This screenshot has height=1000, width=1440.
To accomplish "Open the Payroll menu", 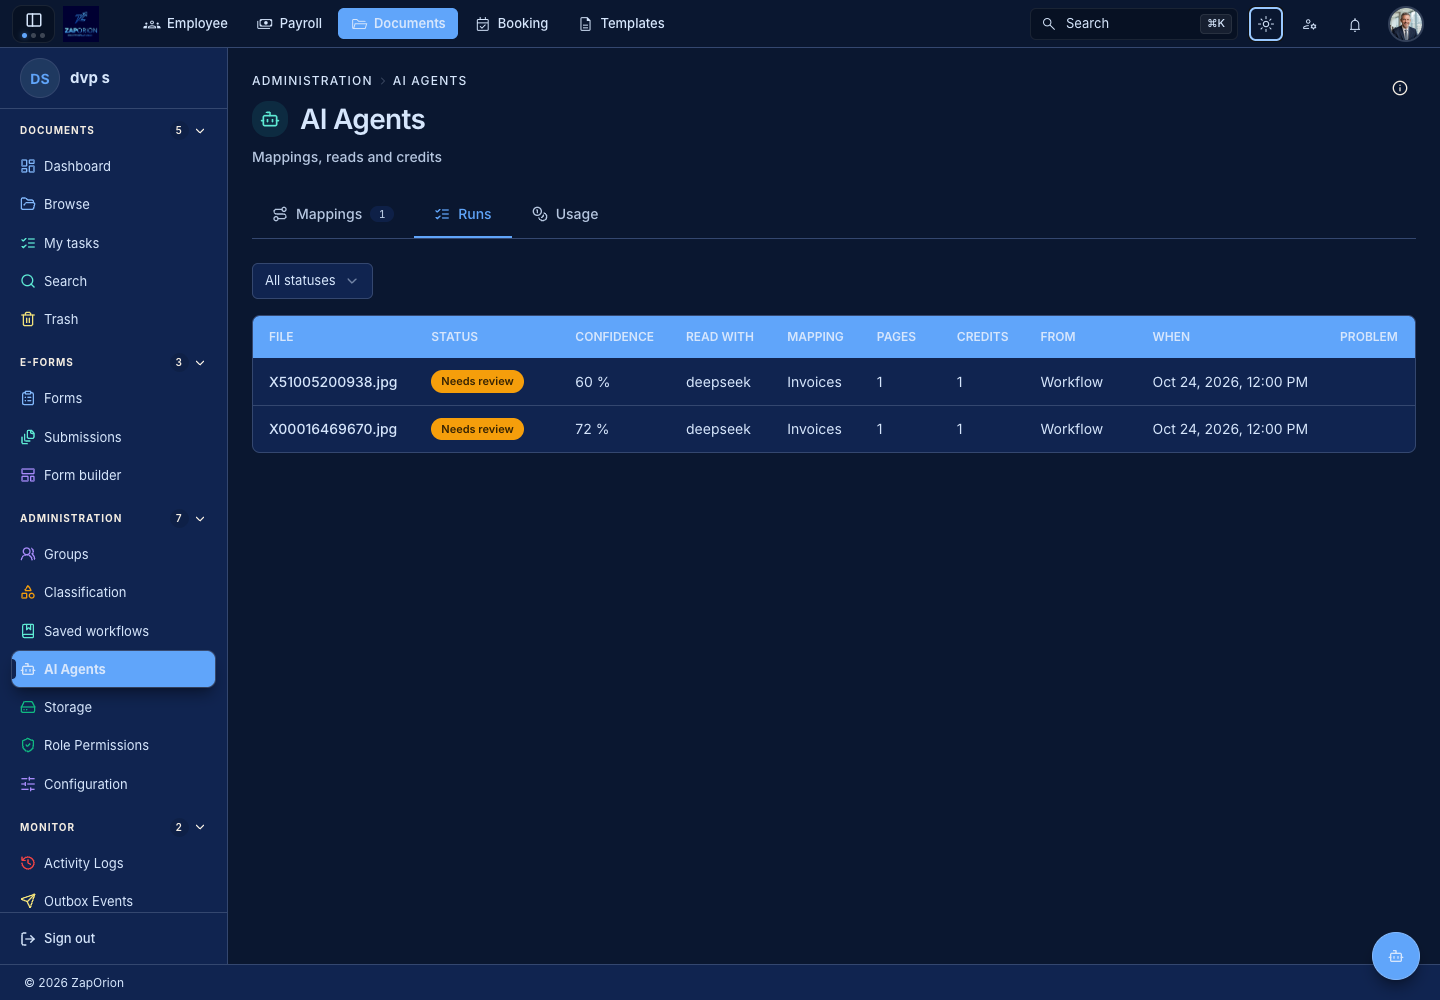I will [x=290, y=23].
